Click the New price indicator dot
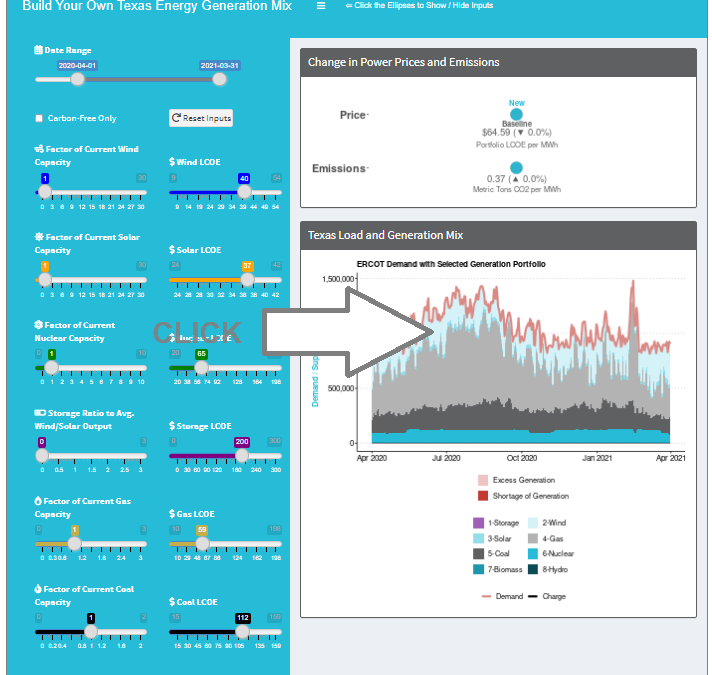The height and width of the screenshot is (675, 712). [516, 115]
